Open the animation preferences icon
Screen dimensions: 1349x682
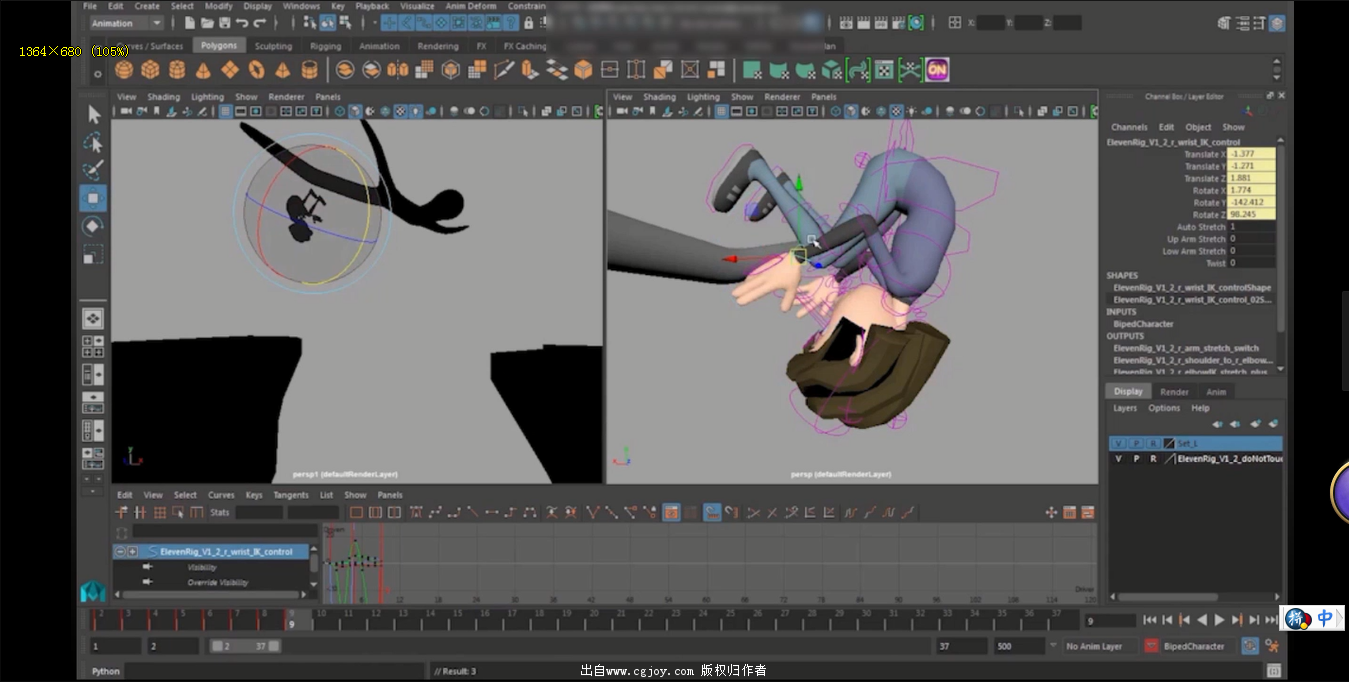click(1274, 646)
